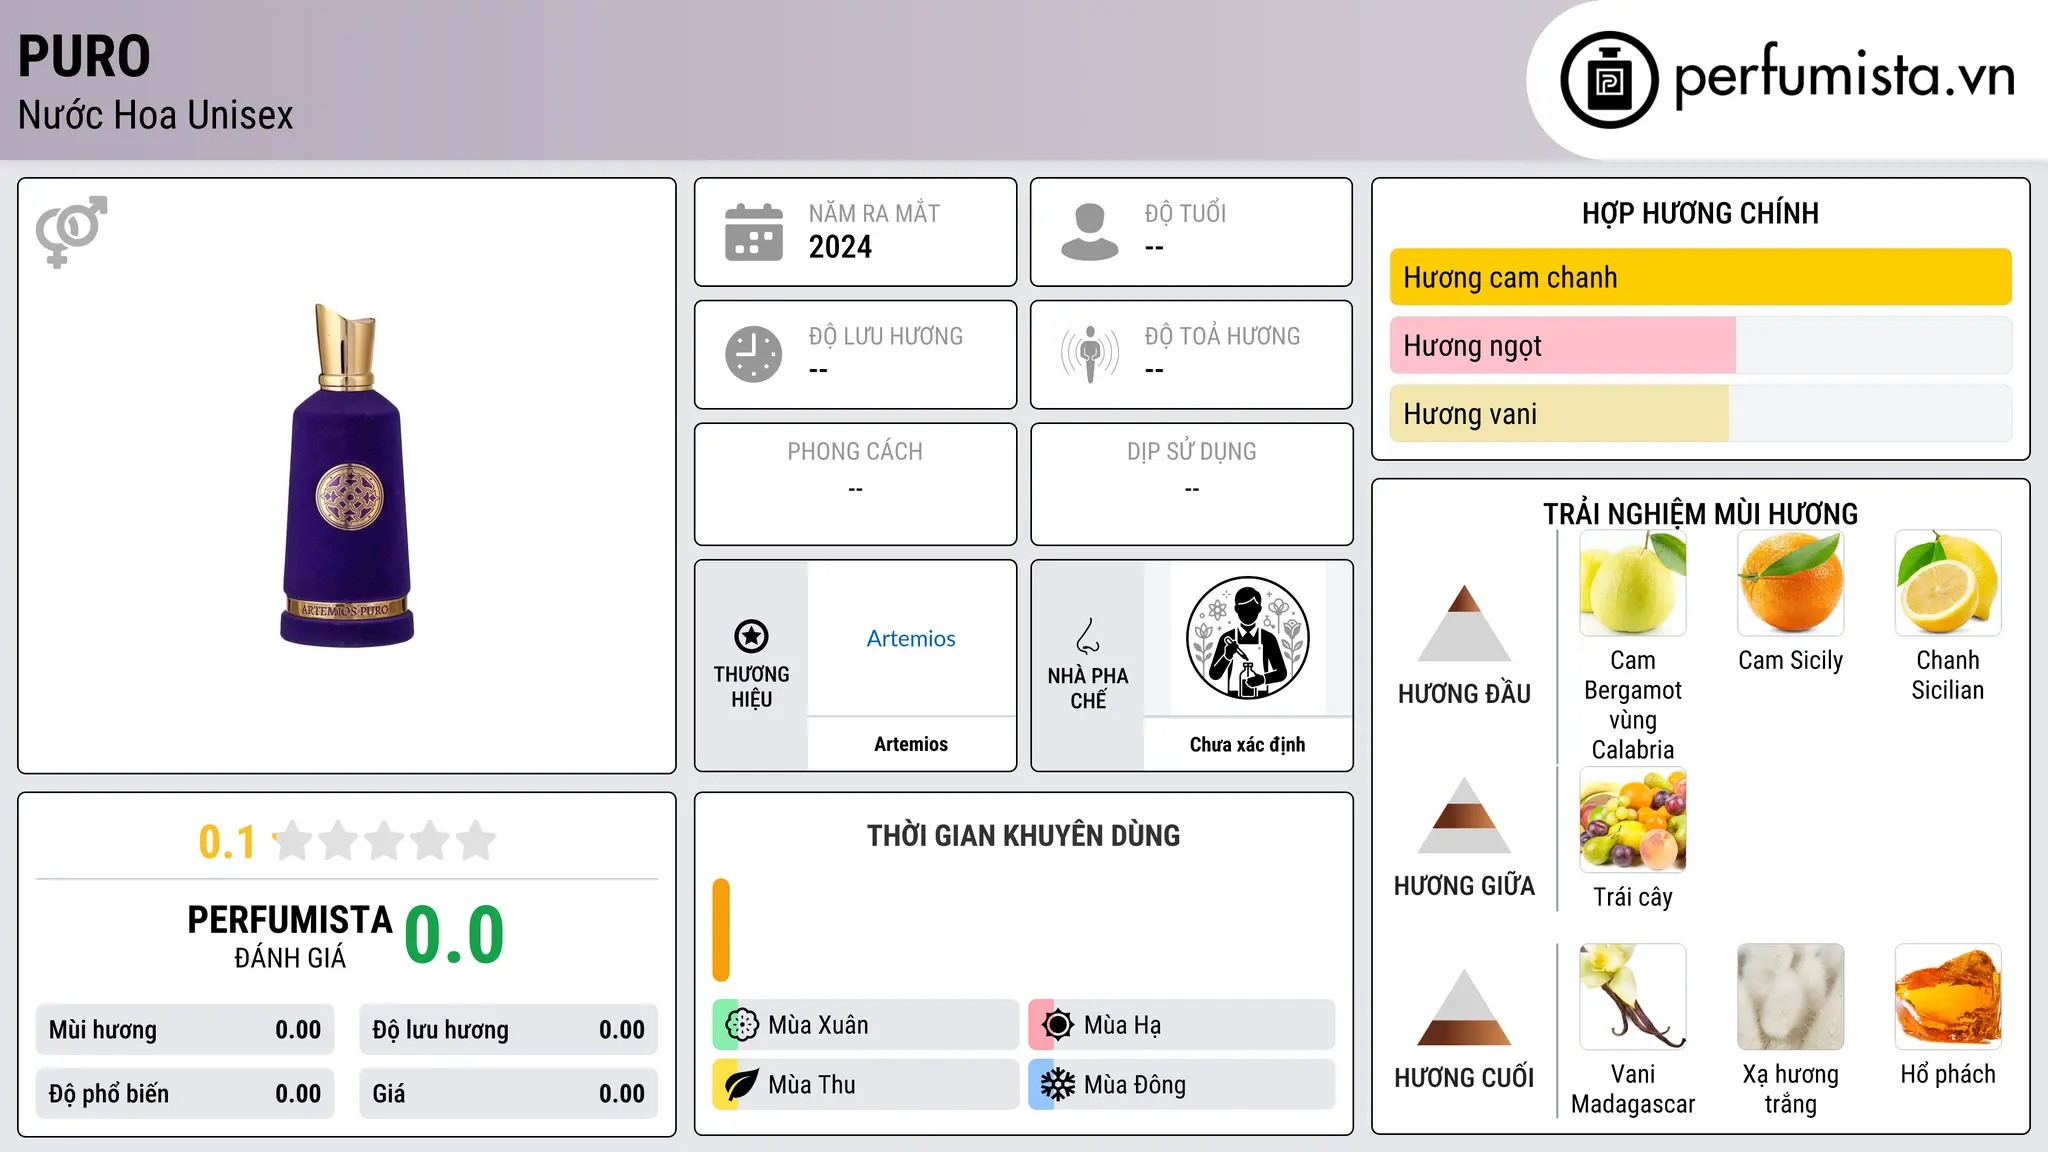Click the Hương cuối base notes label
The height and width of the screenshot is (1152, 2048).
tap(1464, 1078)
